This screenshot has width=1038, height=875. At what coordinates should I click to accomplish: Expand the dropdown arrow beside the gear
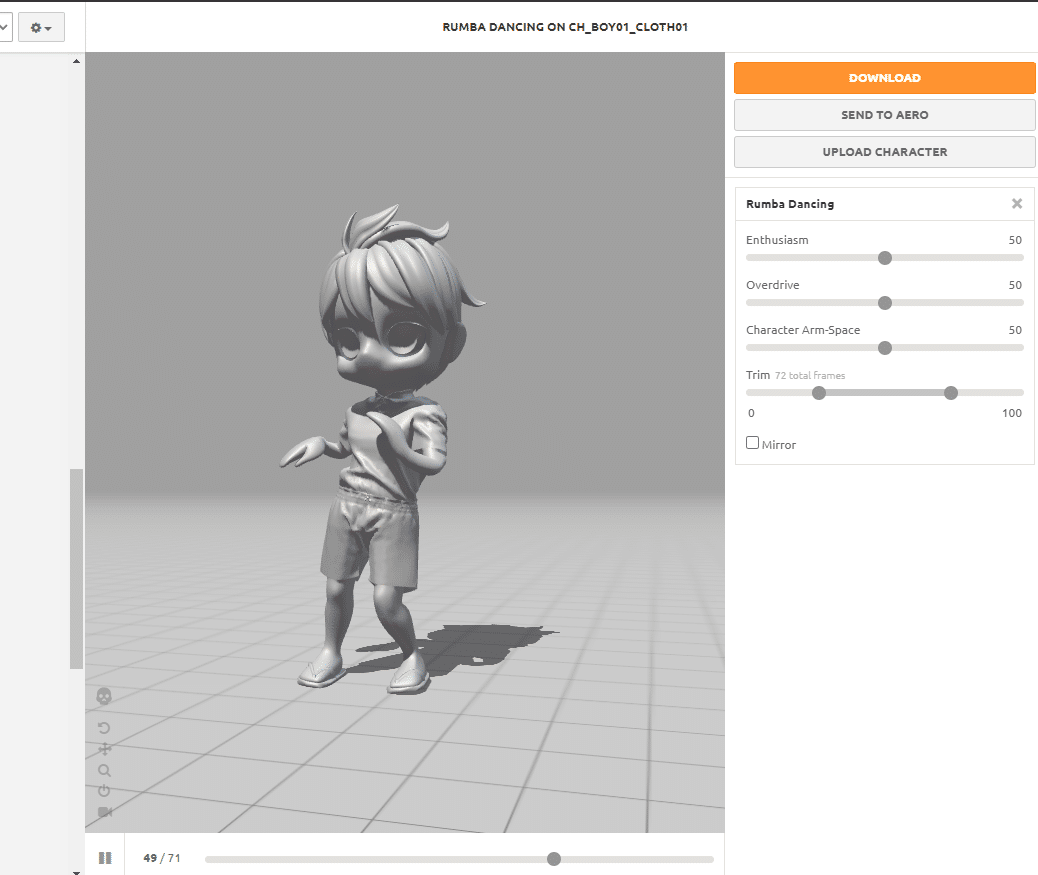(49, 27)
